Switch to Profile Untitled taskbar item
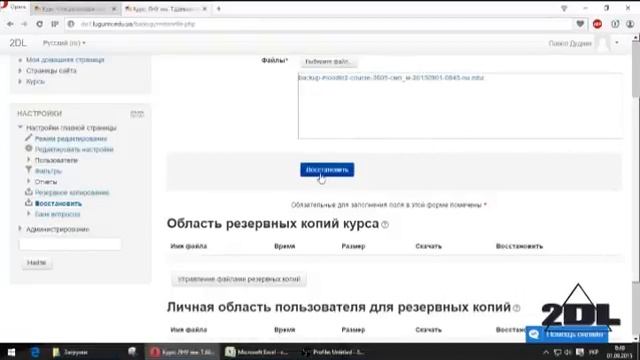Image resolution: width=640 pixels, height=360 pixels. tap(334, 352)
